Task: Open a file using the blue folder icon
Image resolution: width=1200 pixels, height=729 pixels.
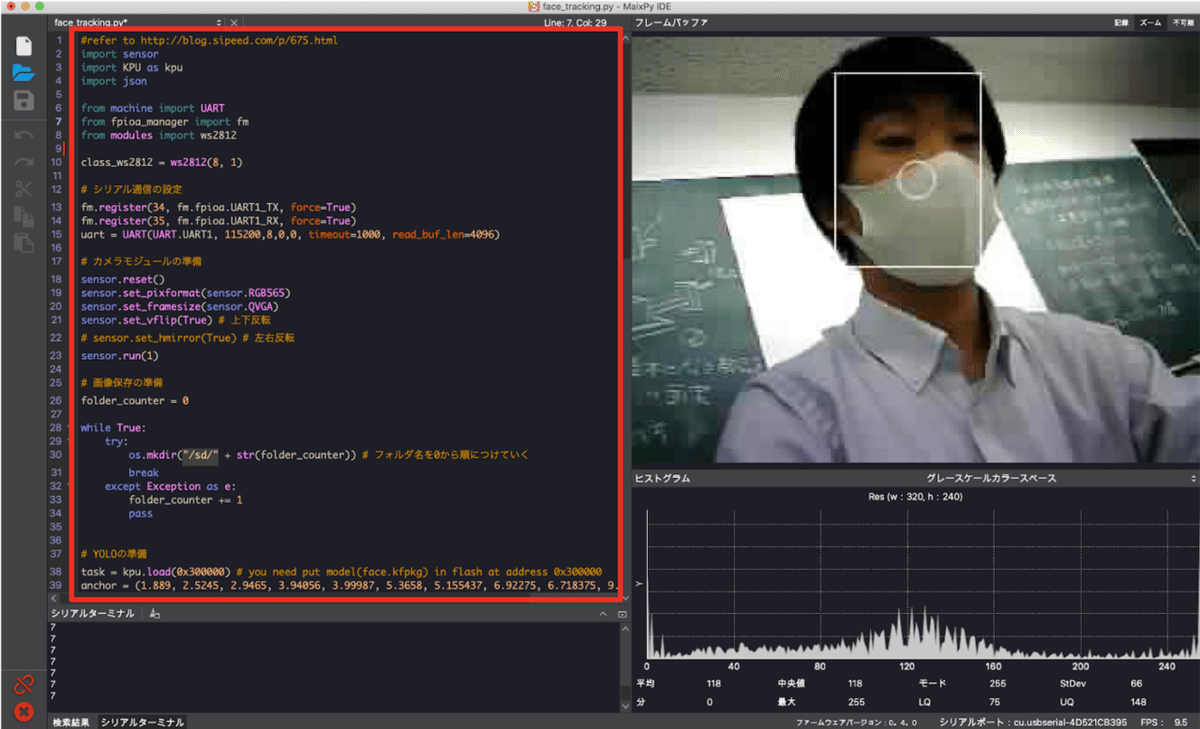Action: (24, 72)
